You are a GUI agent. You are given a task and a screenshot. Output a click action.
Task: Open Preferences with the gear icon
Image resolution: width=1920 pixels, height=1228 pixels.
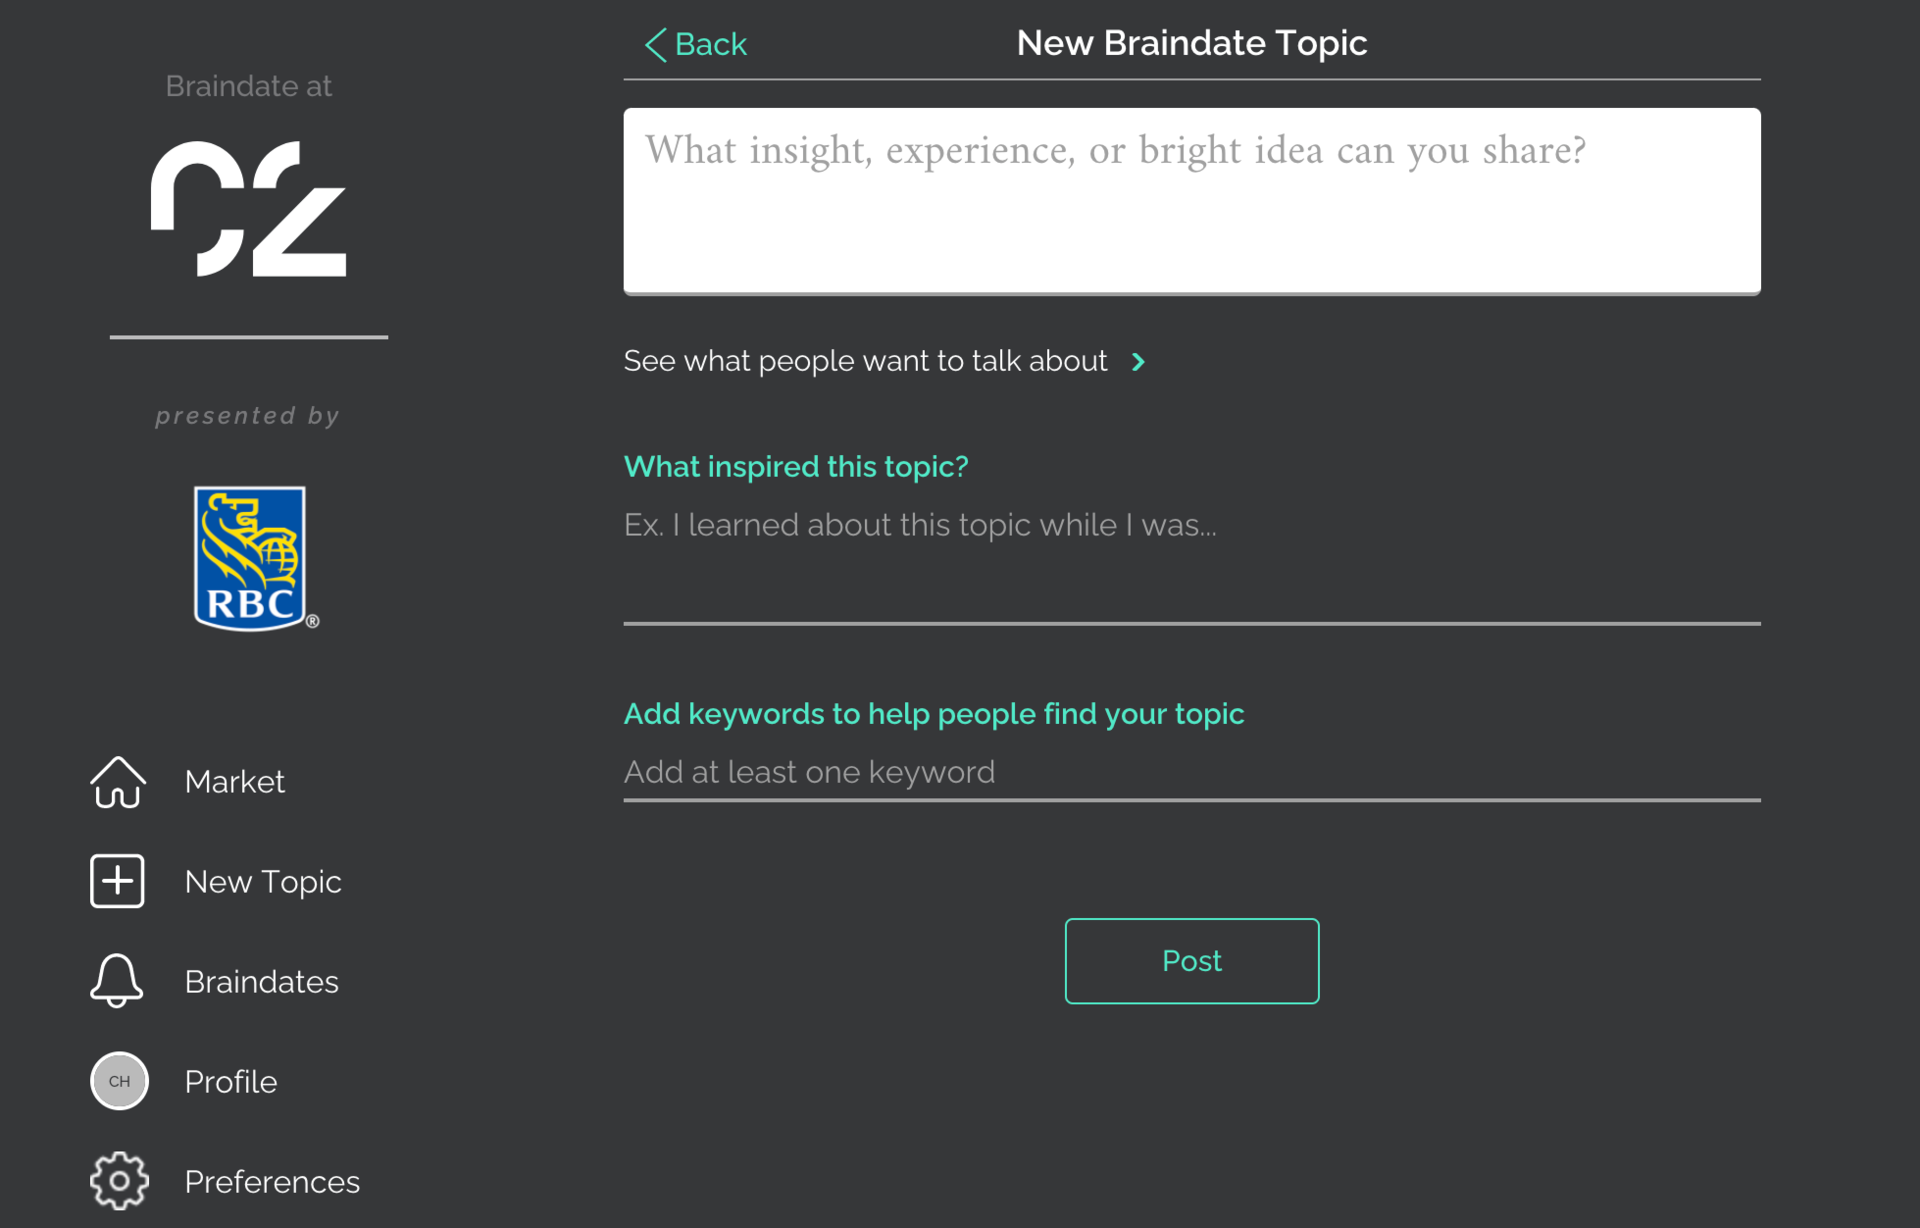[x=117, y=1181]
